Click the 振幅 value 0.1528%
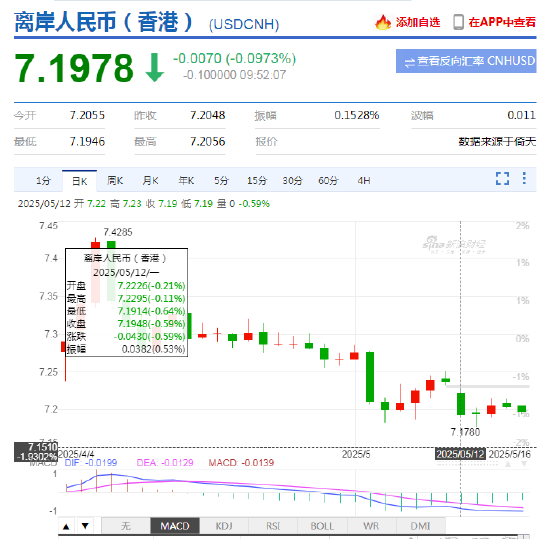550x539 pixels. (357, 115)
